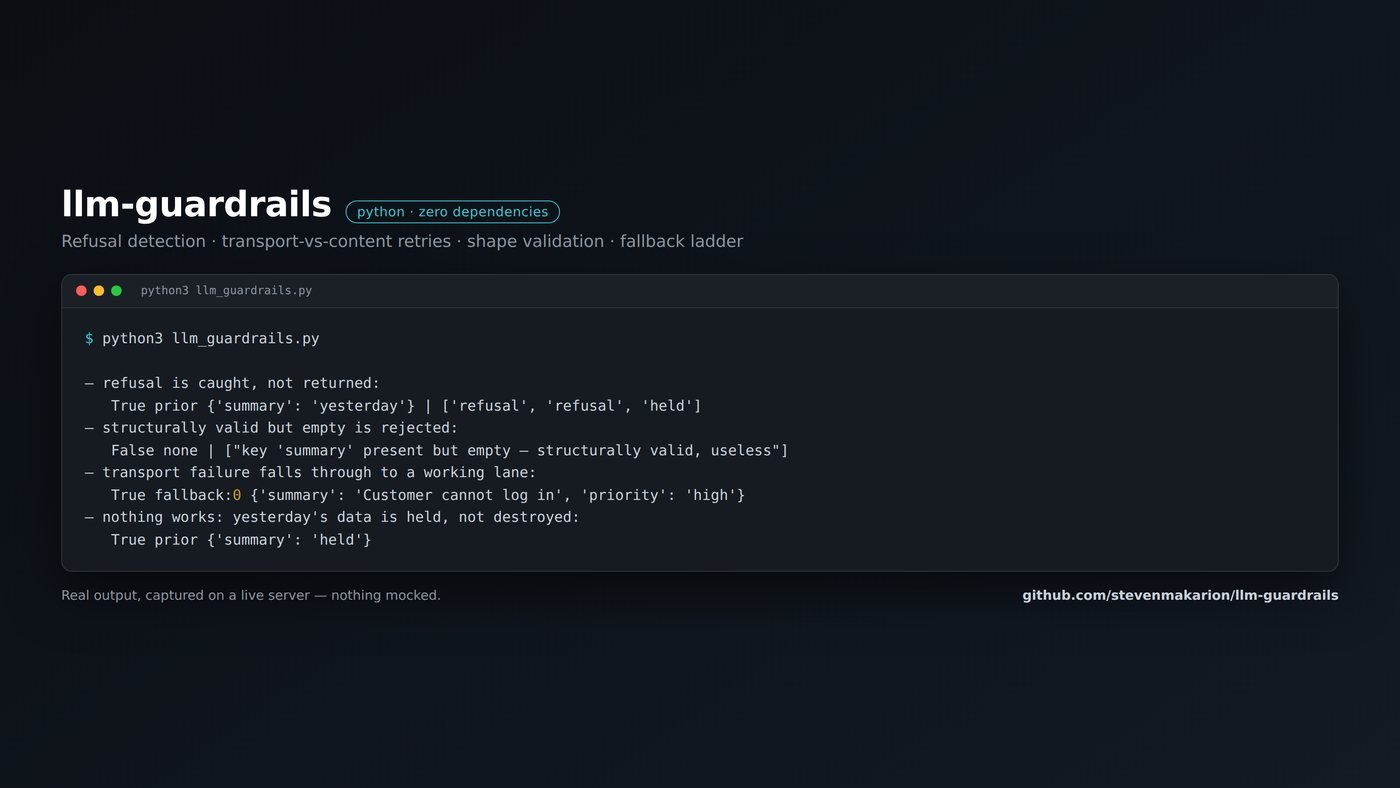This screenshot has height=788, width=1400.
Task: Click the output line starting 'True prior {'summary': 'yesterday'}'
Action: coord(406,406)
